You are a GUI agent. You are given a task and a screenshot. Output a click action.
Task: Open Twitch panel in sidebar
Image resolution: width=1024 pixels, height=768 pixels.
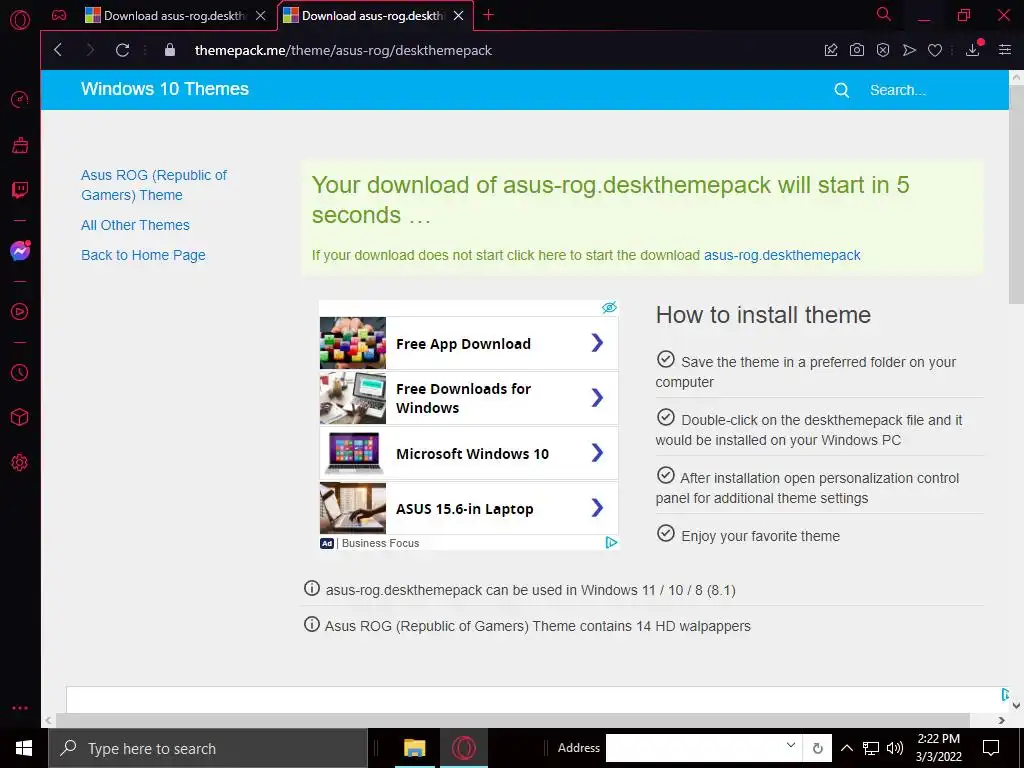point(20,190)
